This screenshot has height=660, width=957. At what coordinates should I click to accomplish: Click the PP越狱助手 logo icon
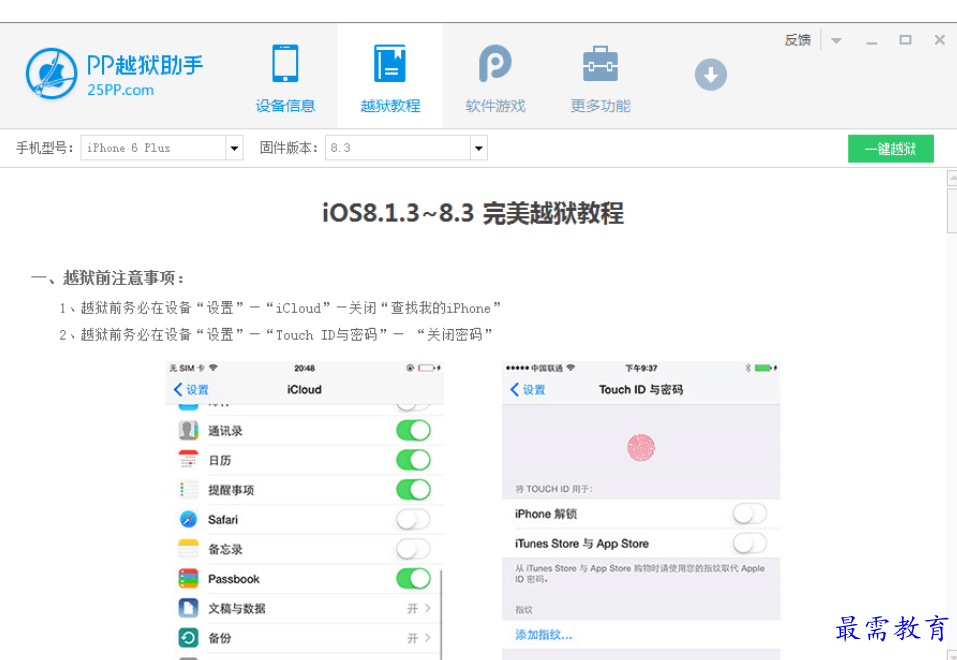coord(52,73)
